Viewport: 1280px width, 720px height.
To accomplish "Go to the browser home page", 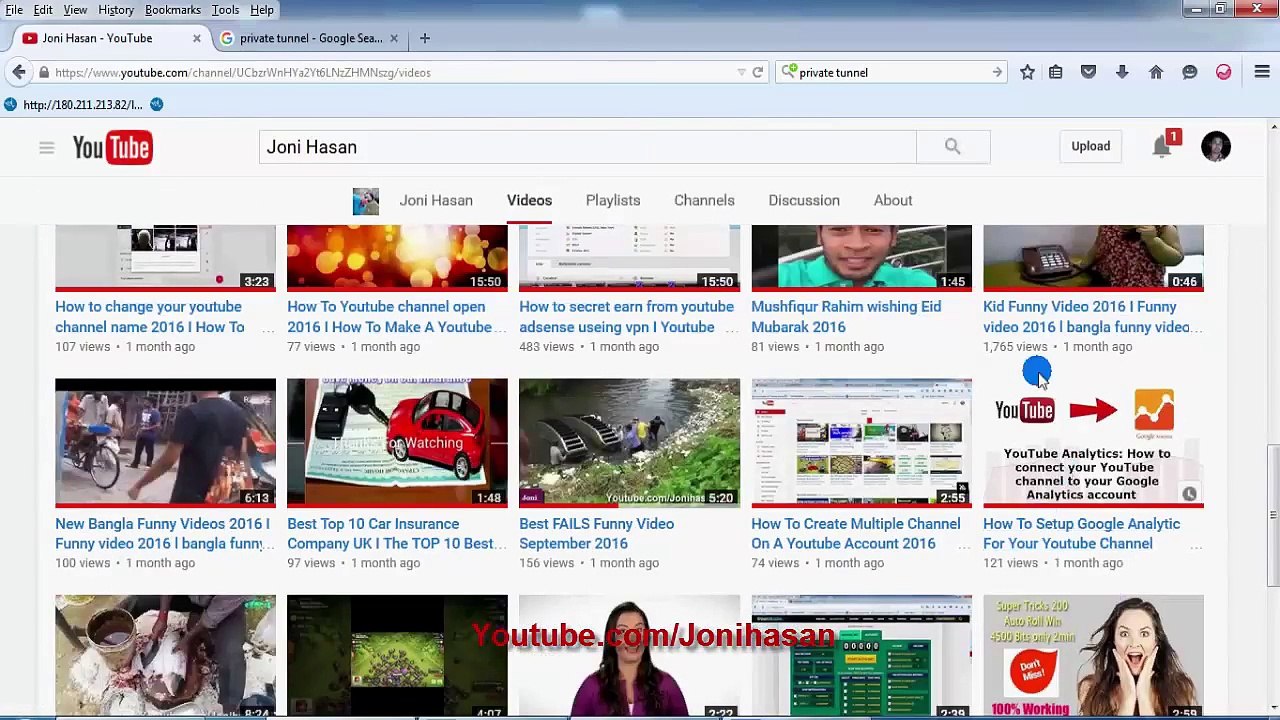I will pos(1156,72).
